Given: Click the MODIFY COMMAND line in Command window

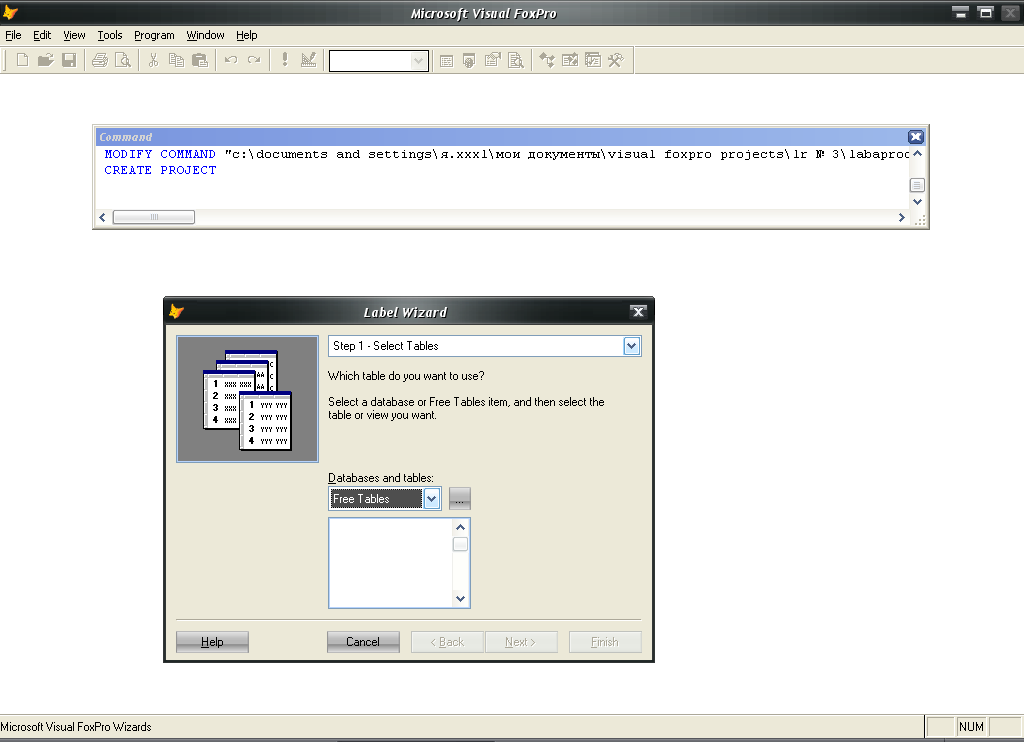Looking at the screenshot, I should [506, 154].
